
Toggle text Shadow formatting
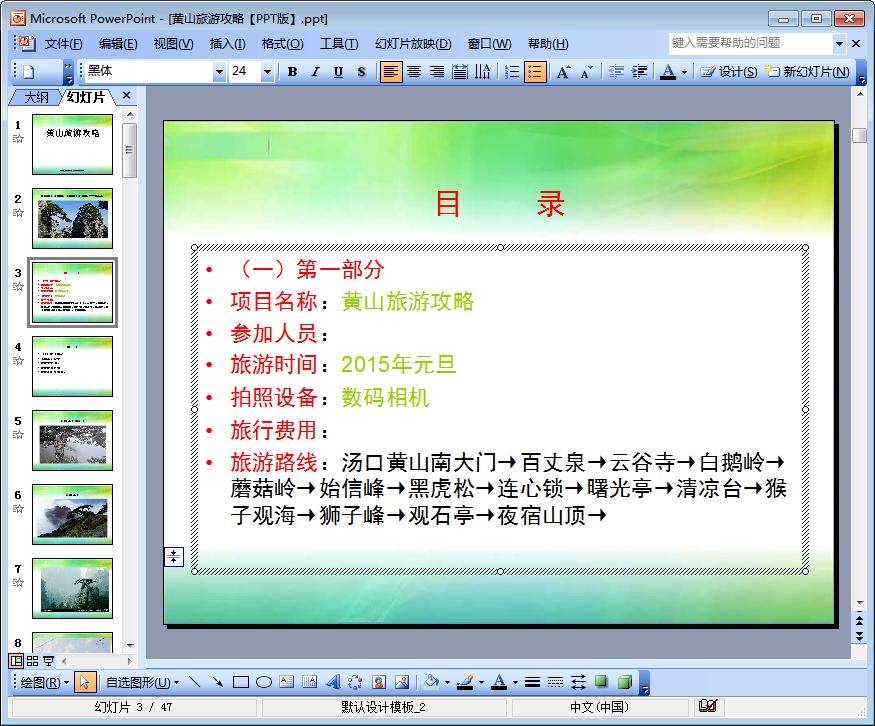click(361, 72)
